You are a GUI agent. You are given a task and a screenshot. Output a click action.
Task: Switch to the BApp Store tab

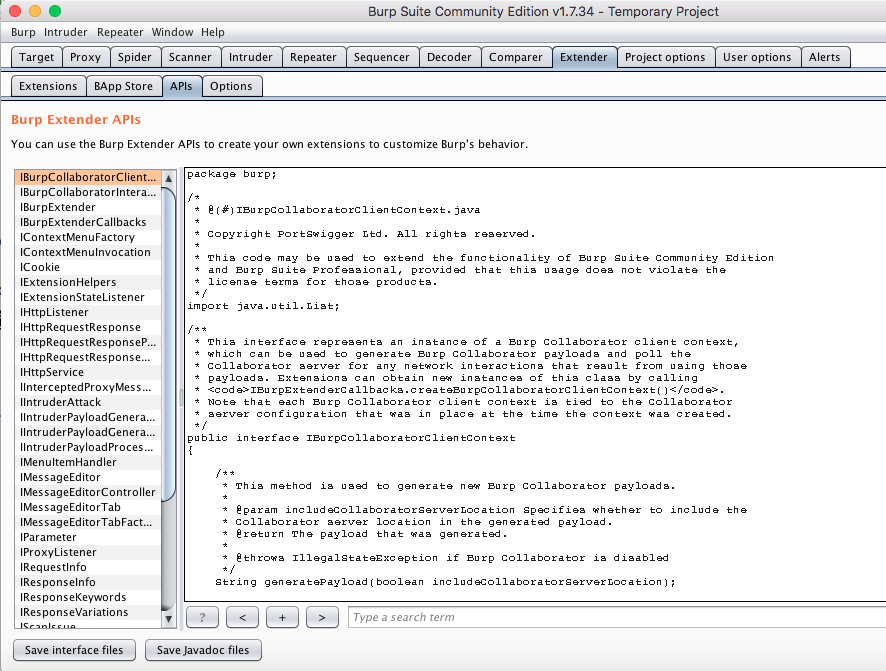click(x=123, y=86)
